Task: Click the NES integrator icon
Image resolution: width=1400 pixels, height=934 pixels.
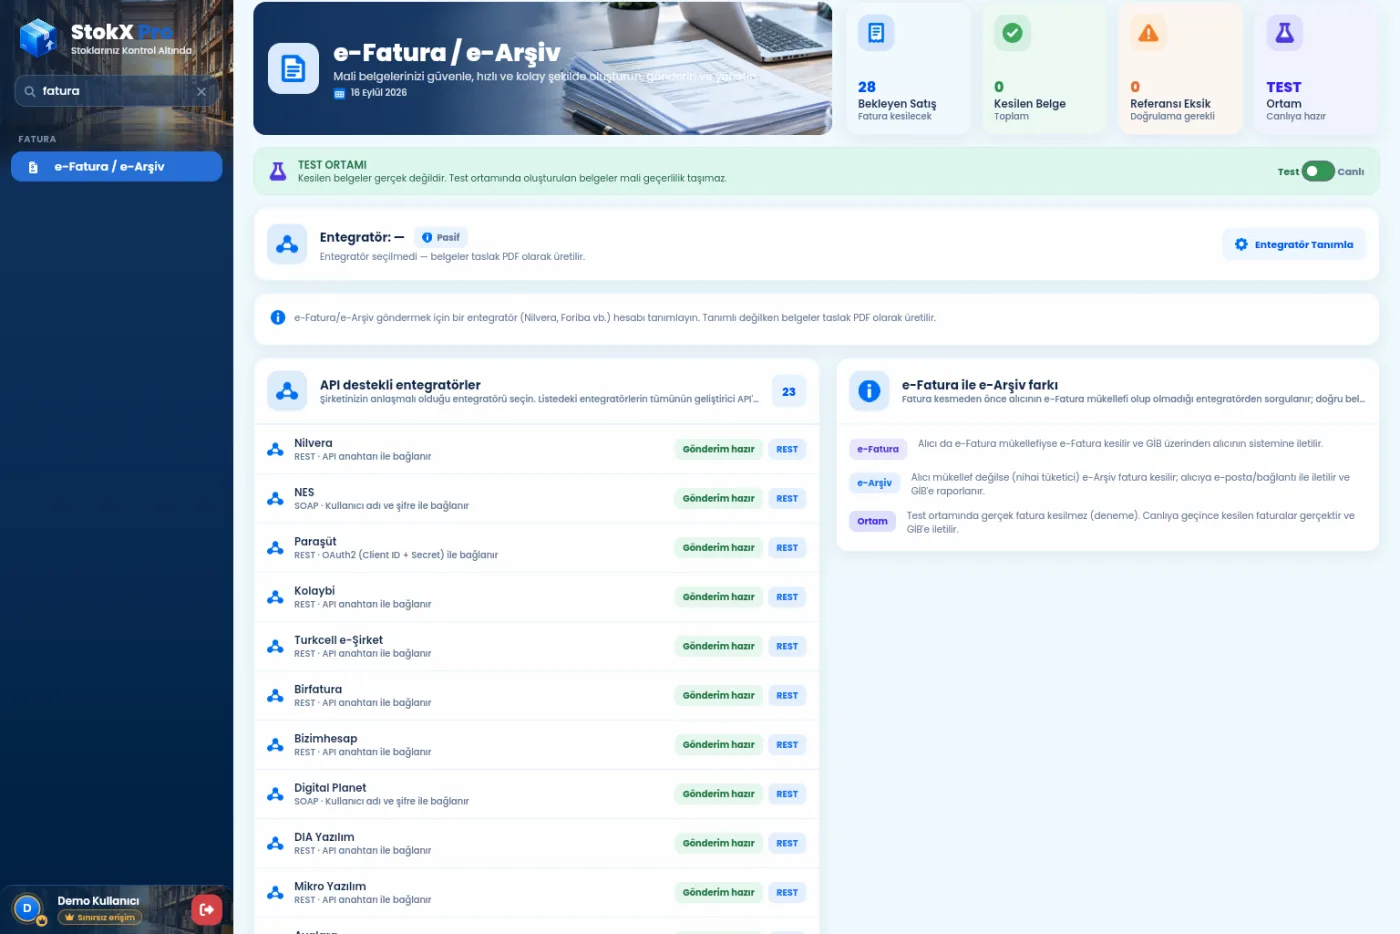Action: click(x=275, y=498)
